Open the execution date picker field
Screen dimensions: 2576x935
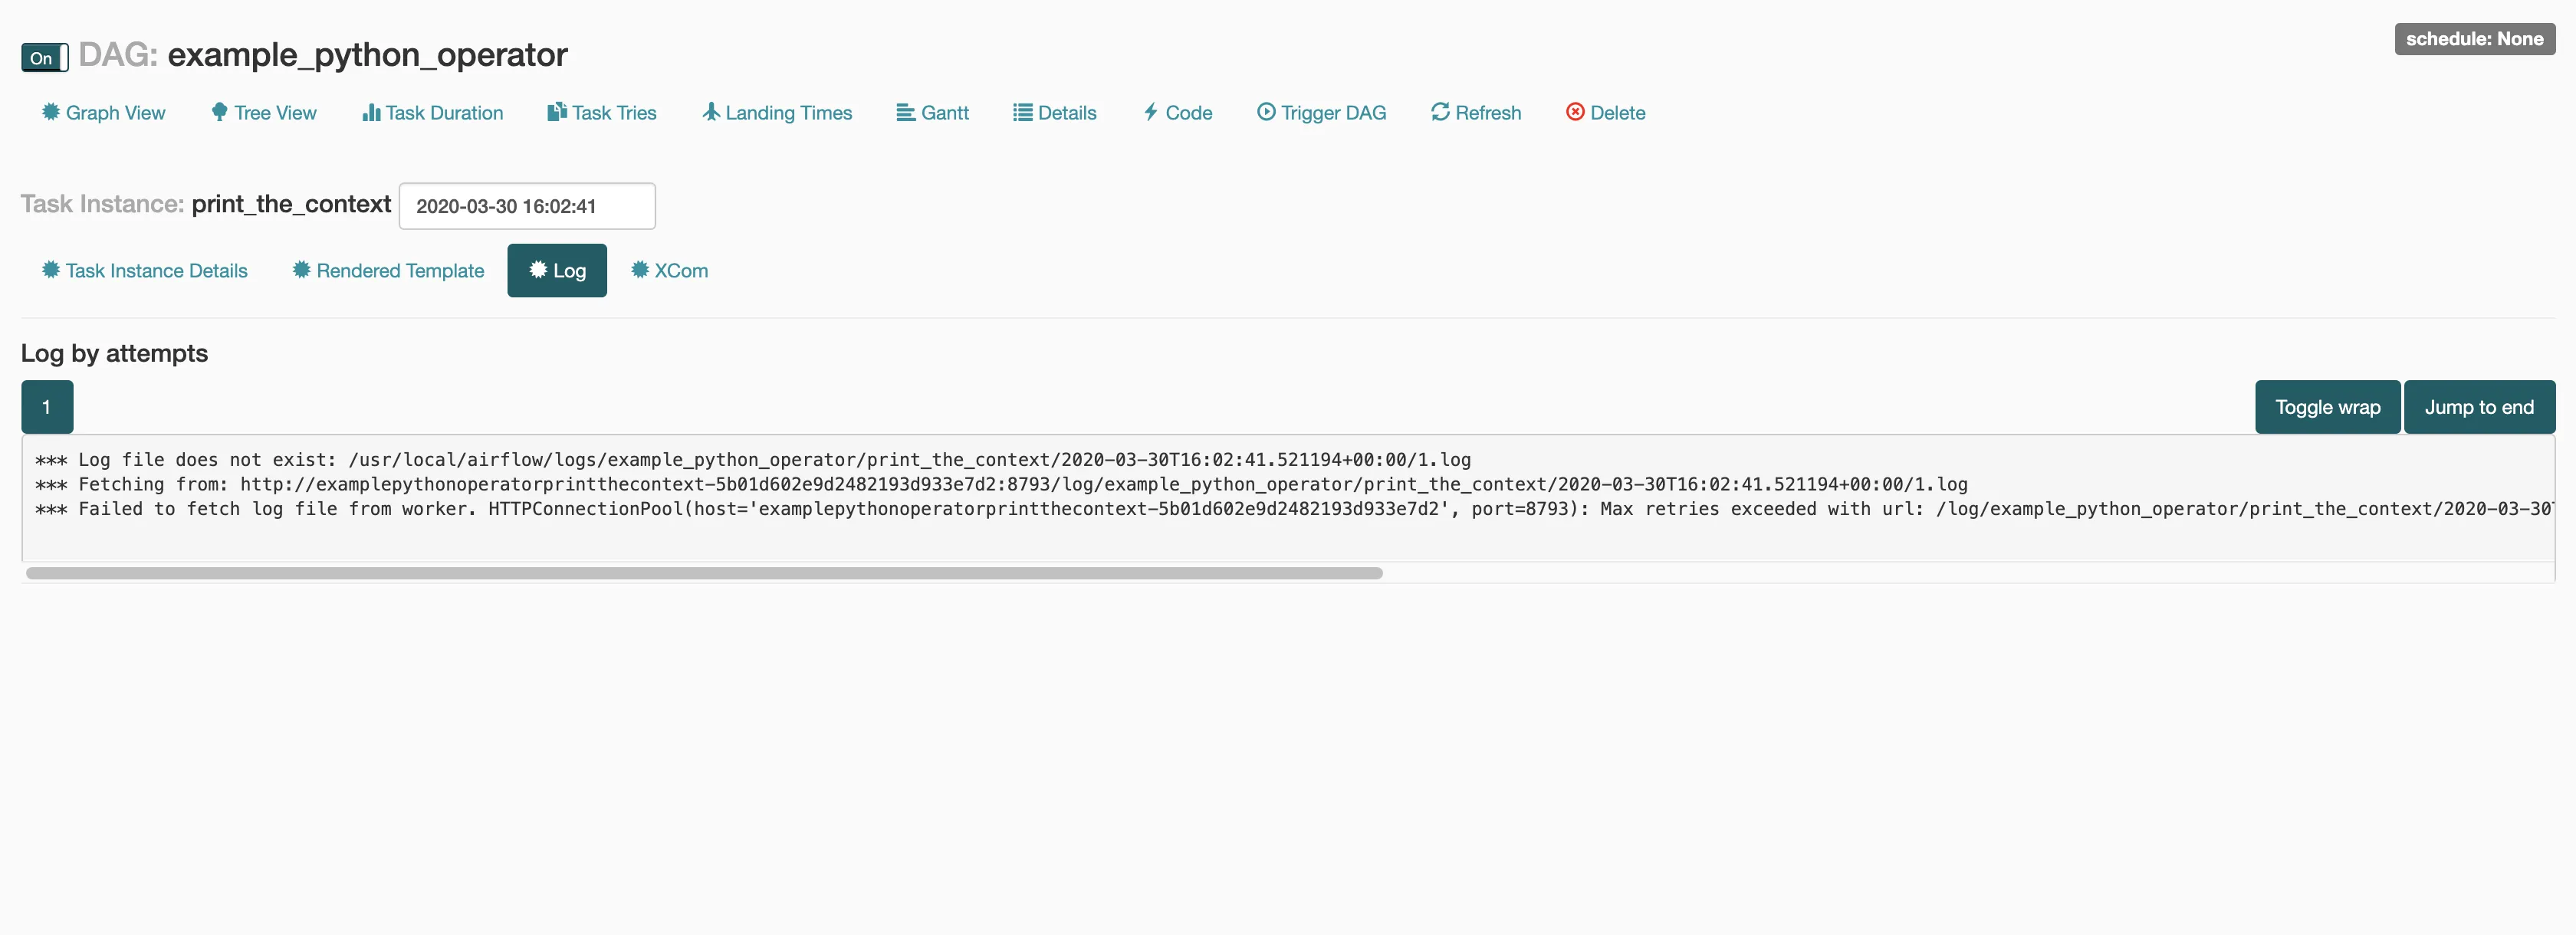click(527, 206)
